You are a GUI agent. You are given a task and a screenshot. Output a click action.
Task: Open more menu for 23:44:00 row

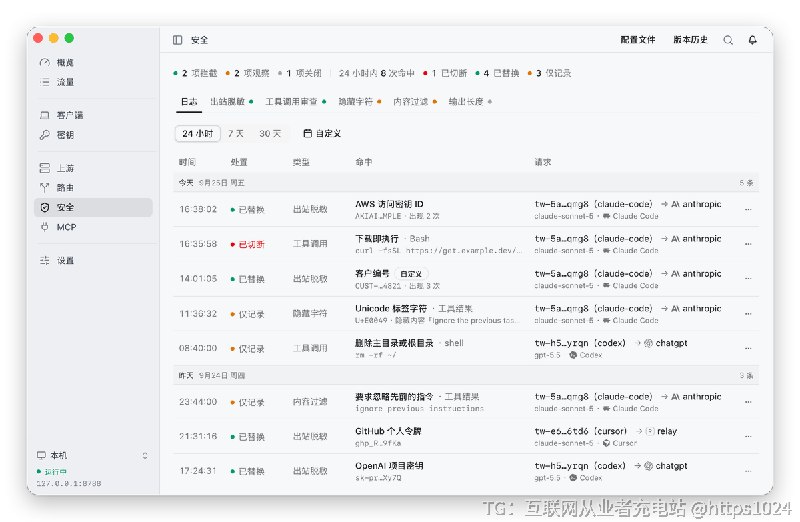click(x=748, y=402)
